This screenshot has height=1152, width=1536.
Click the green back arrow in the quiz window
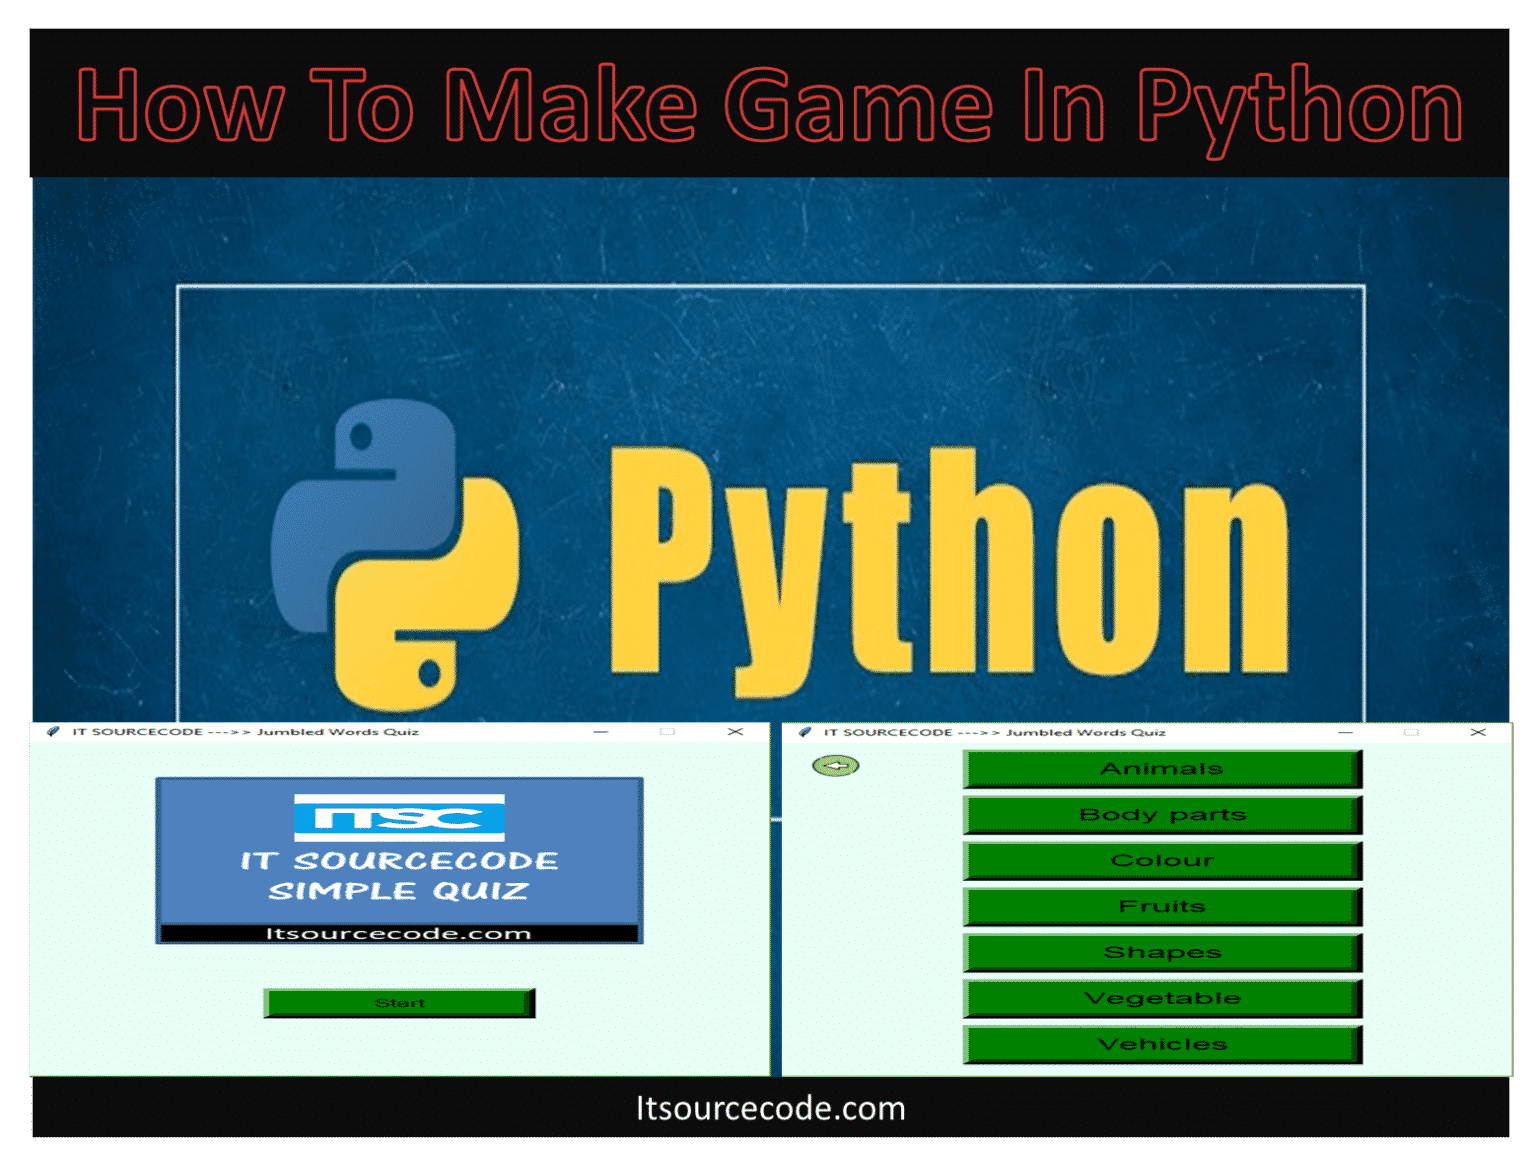tap(838, 764)
